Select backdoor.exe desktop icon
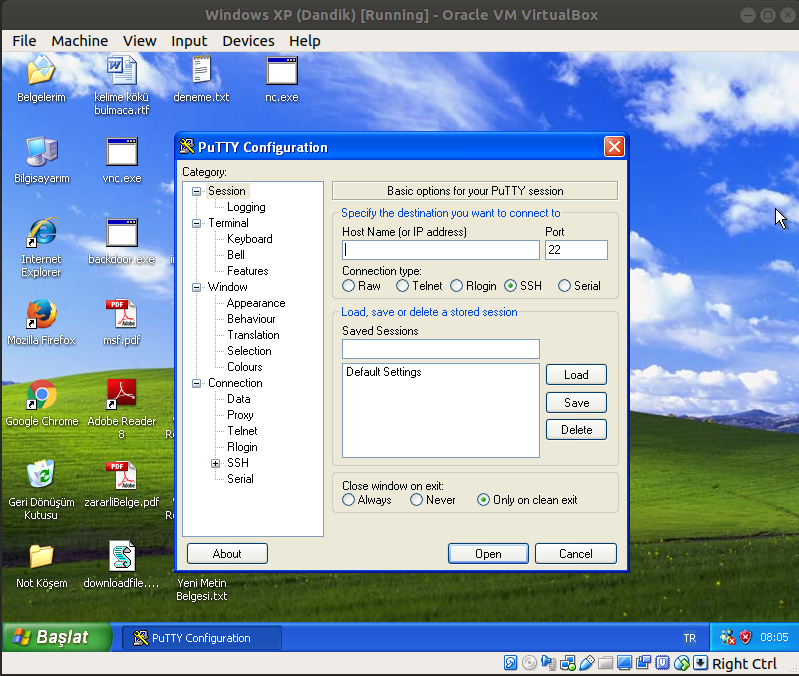Viewport: 799px width, 676px height. tap(122, 232)
